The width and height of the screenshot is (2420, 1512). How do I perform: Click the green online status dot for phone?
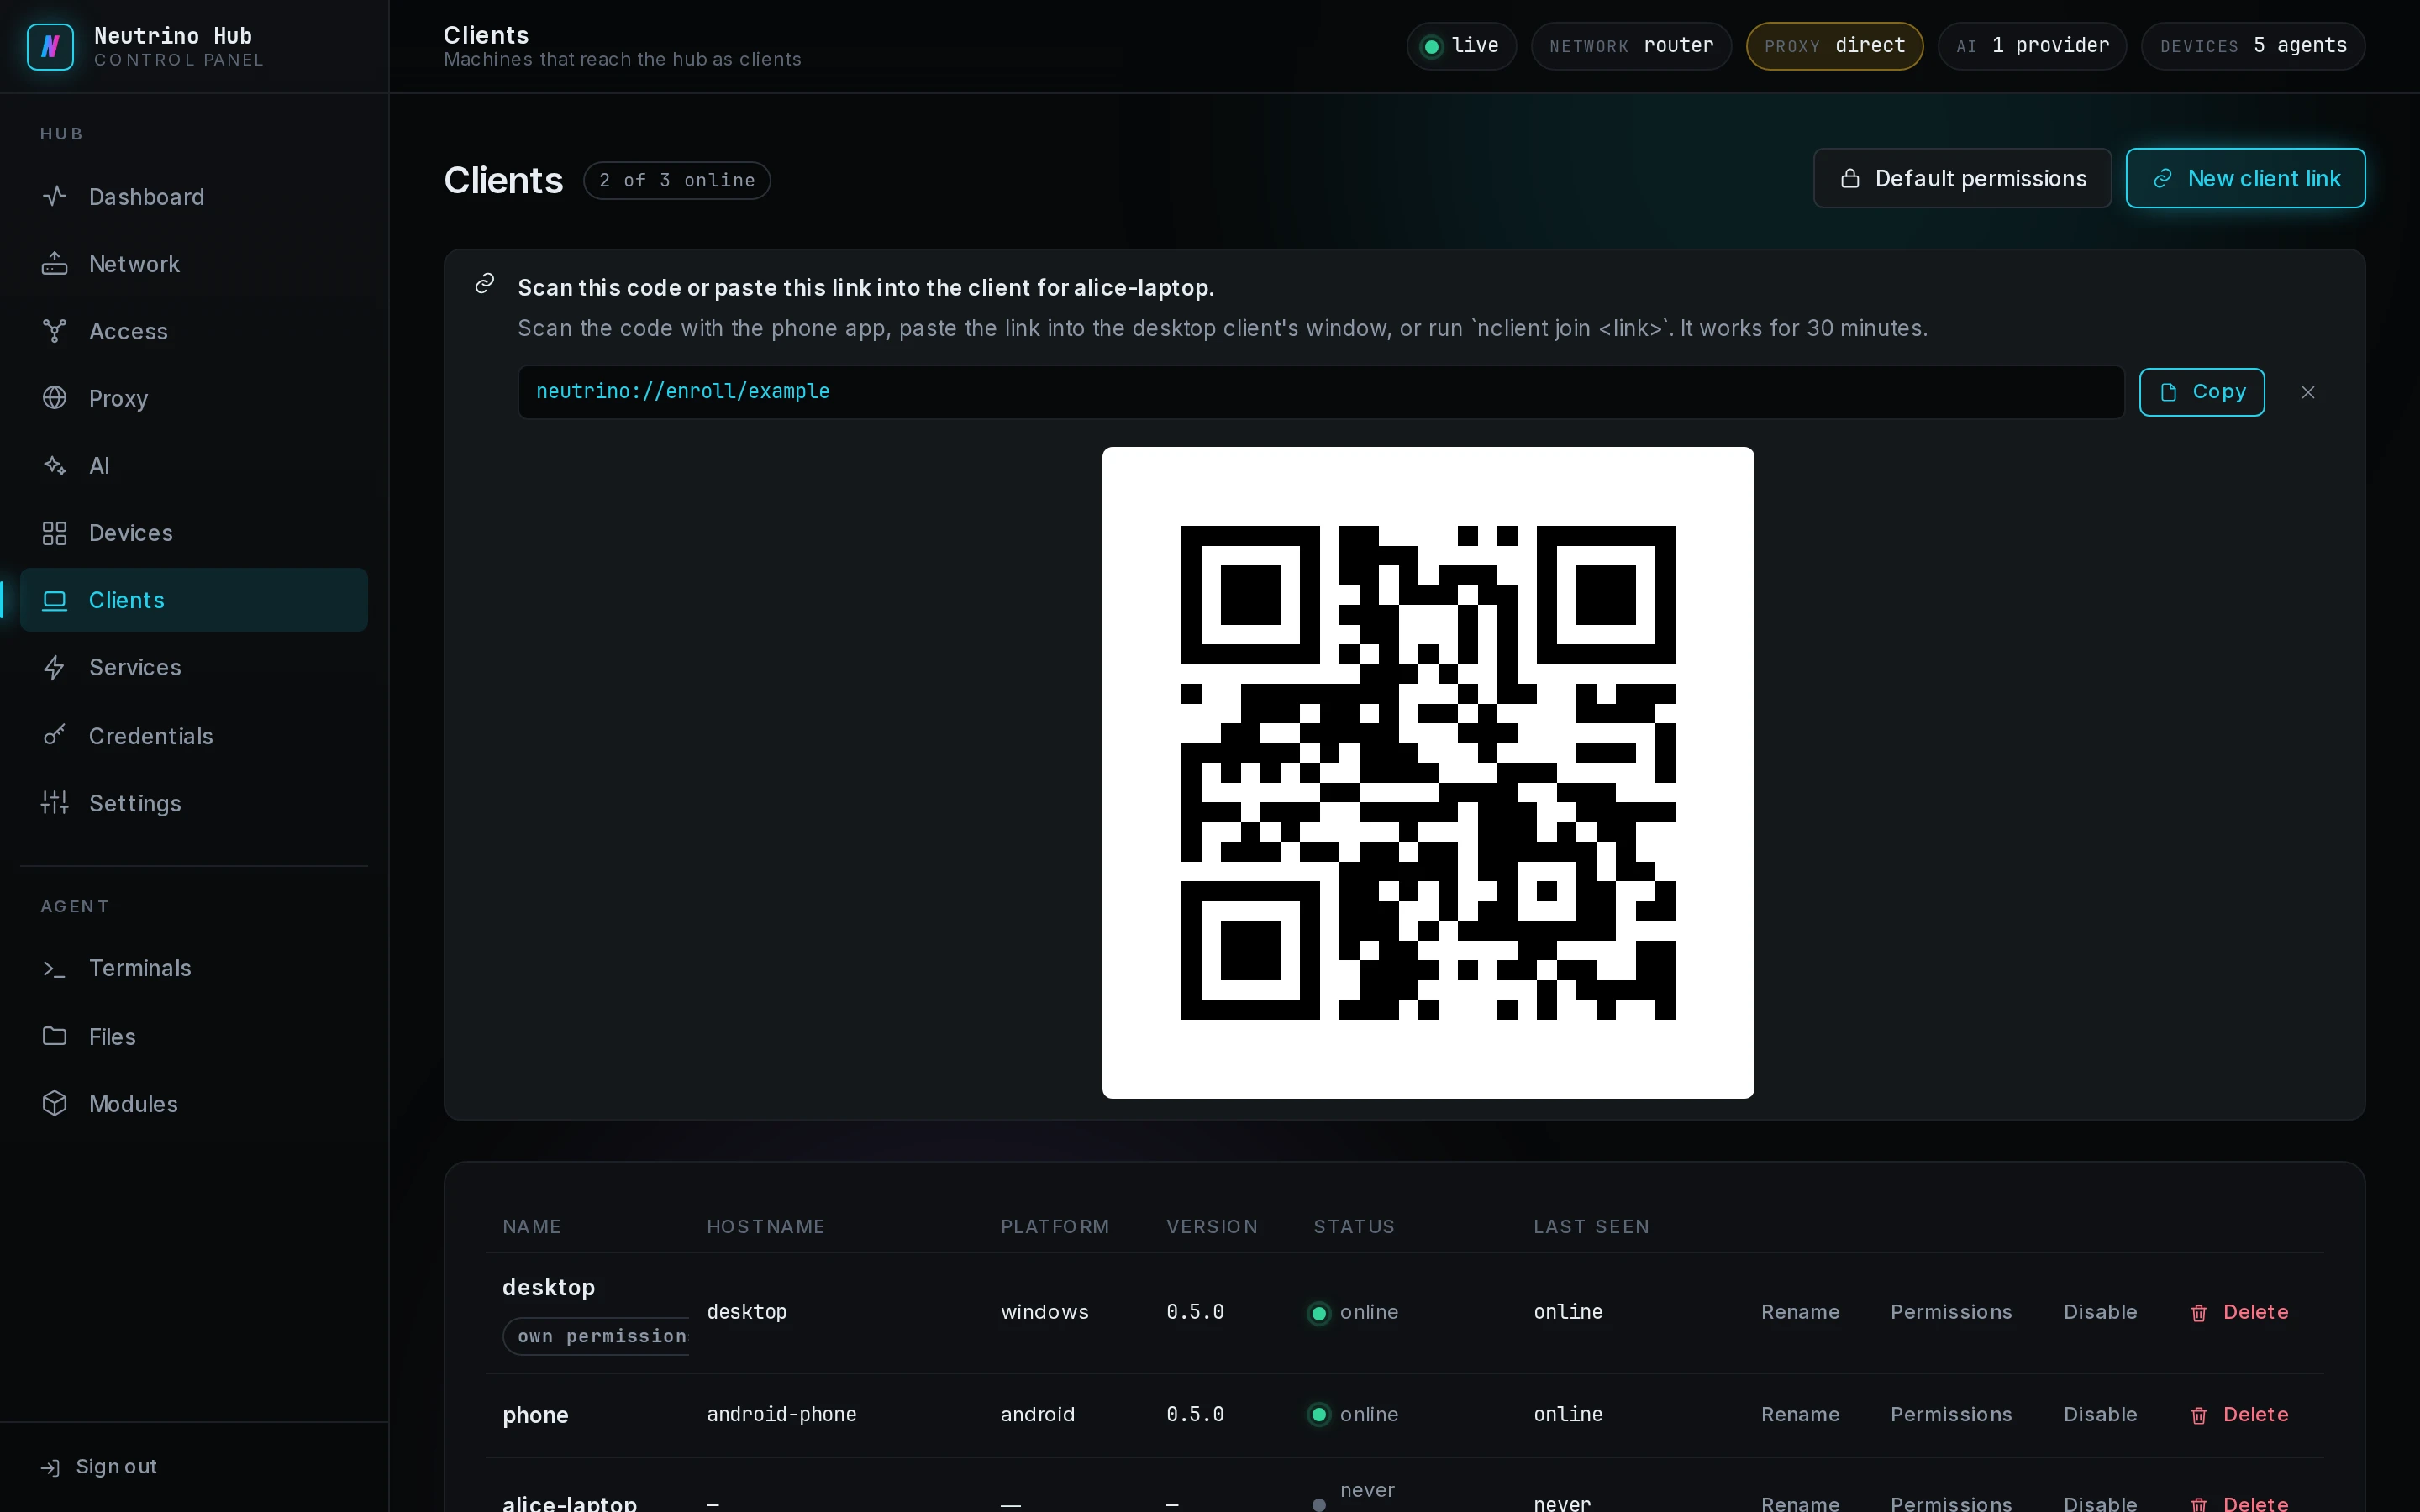coord(1319,1414)
